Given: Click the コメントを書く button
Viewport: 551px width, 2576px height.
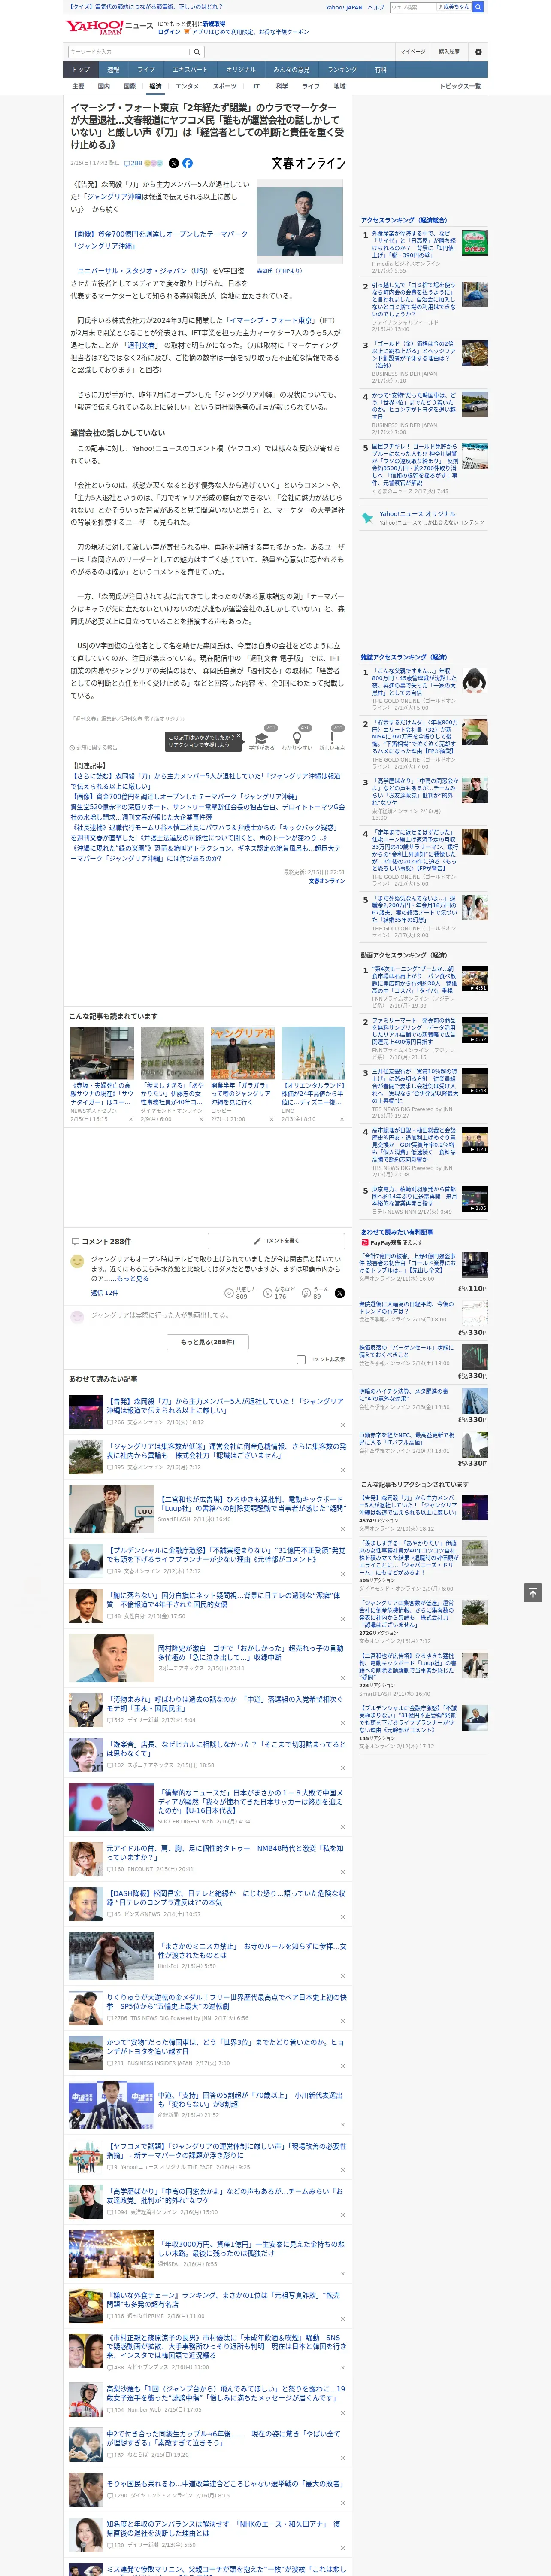Looking at the screenshot, I should pos(276,1241).
